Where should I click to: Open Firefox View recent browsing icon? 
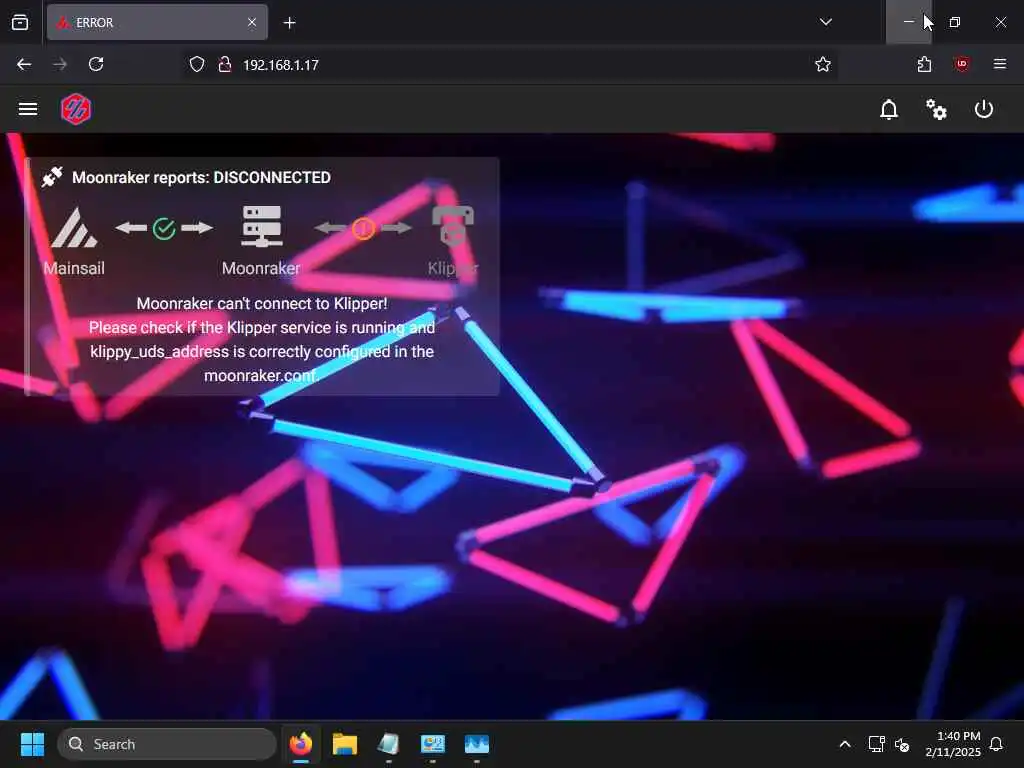tap(20, 23)
